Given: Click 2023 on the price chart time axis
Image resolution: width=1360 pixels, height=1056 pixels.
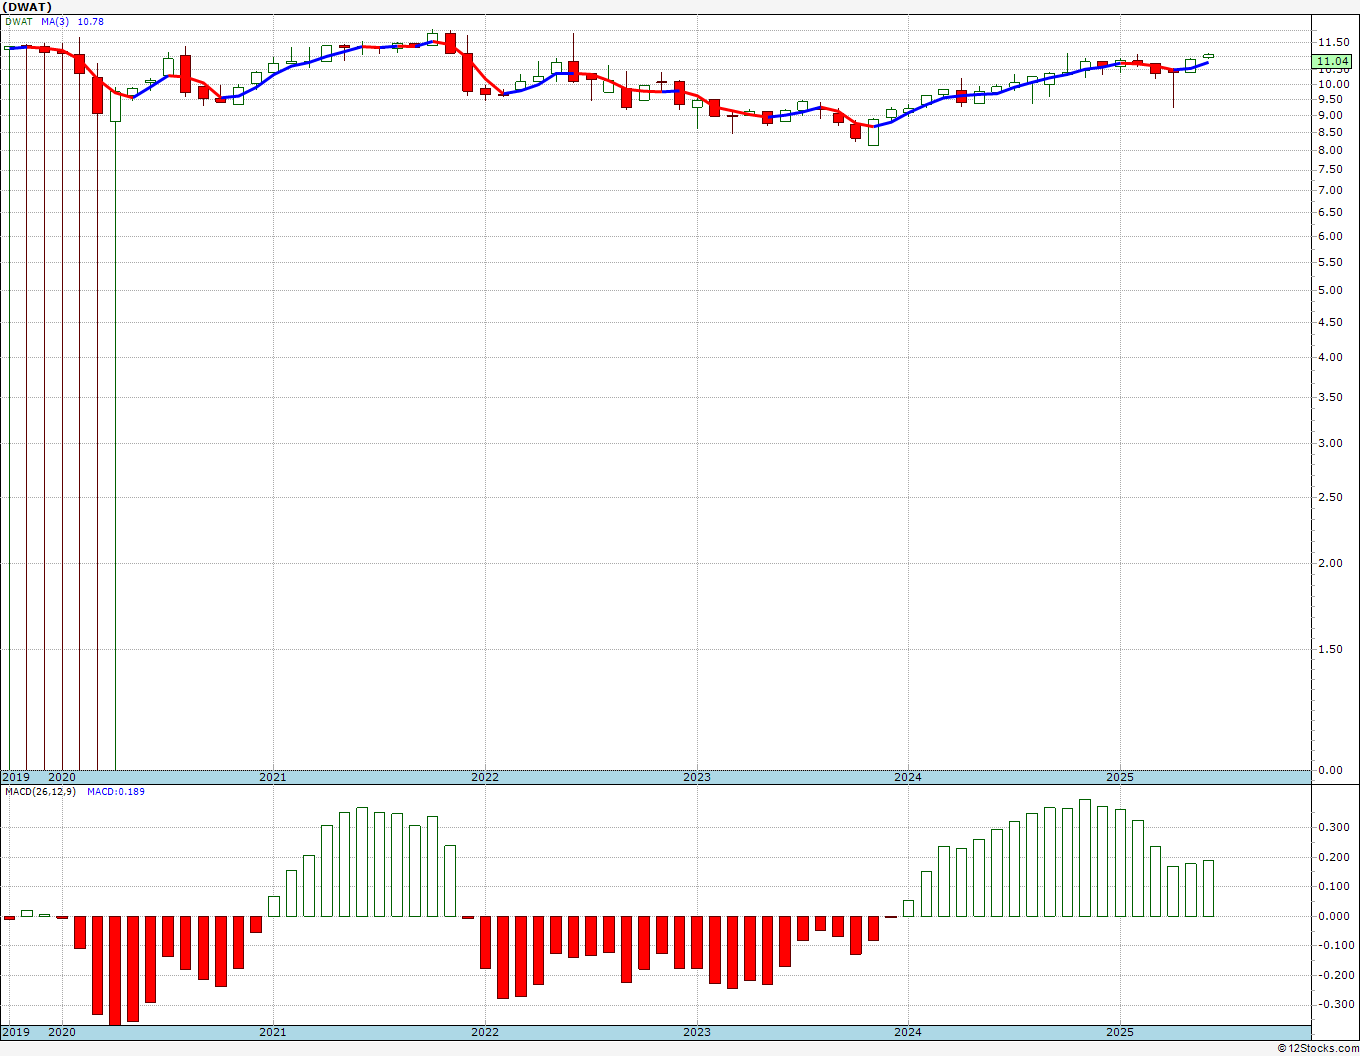Looking at the screenshot, I should pos(697,777).
